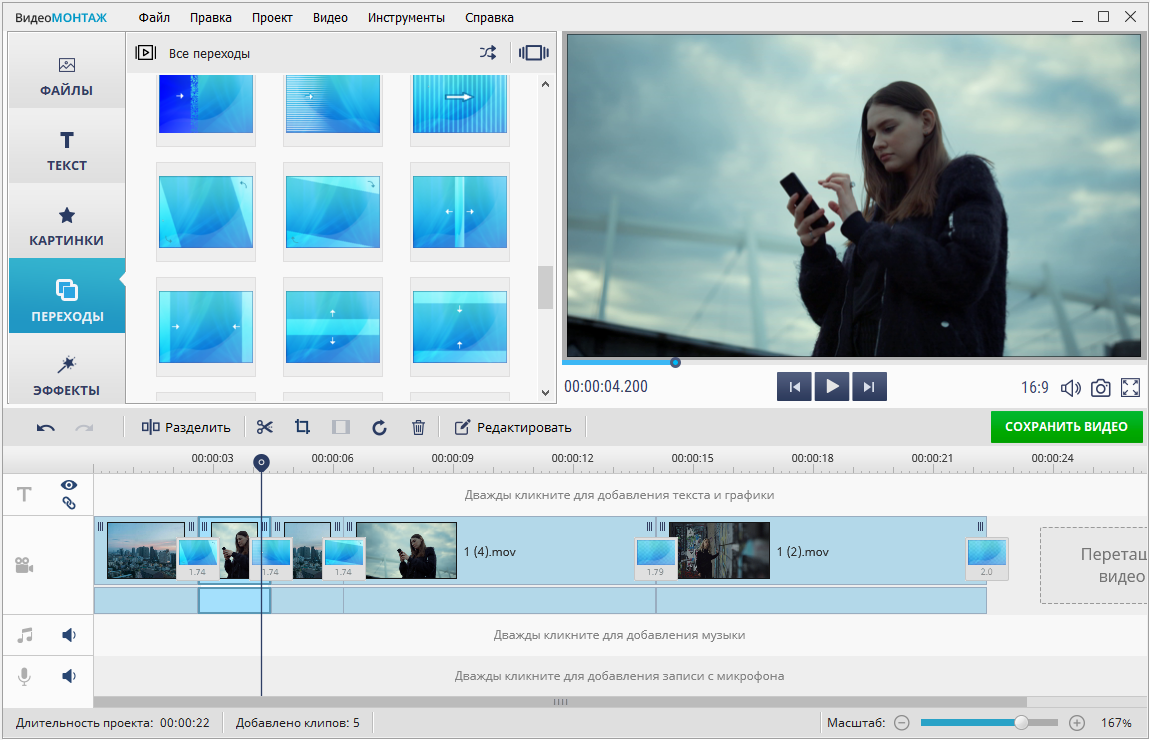
Task: Open the Проект menu
Action: point(272,17)
